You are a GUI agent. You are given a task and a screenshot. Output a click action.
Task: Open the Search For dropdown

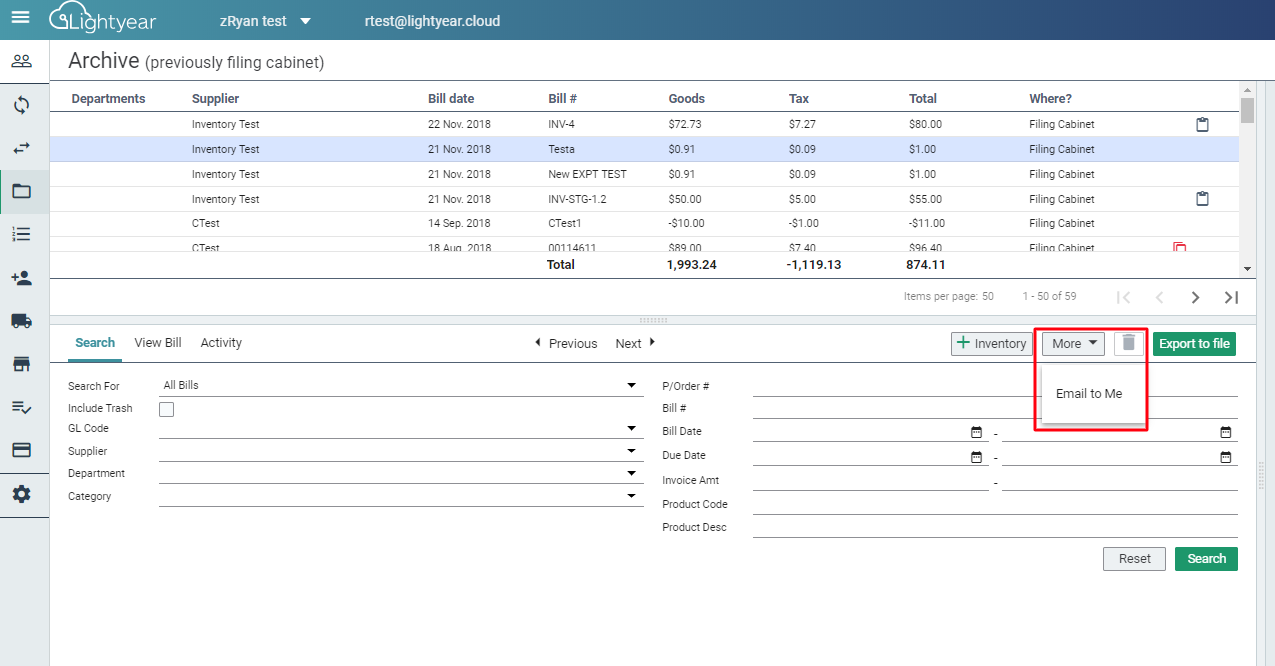(x=631, y=384)
